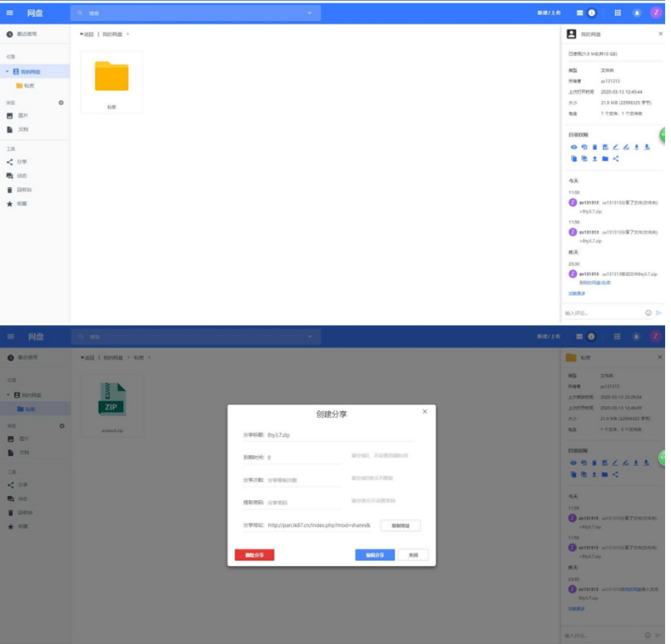Click the gear icon beside 类型 in upper sidebar
Screen dimensions: 671x644
click(61, 102)
